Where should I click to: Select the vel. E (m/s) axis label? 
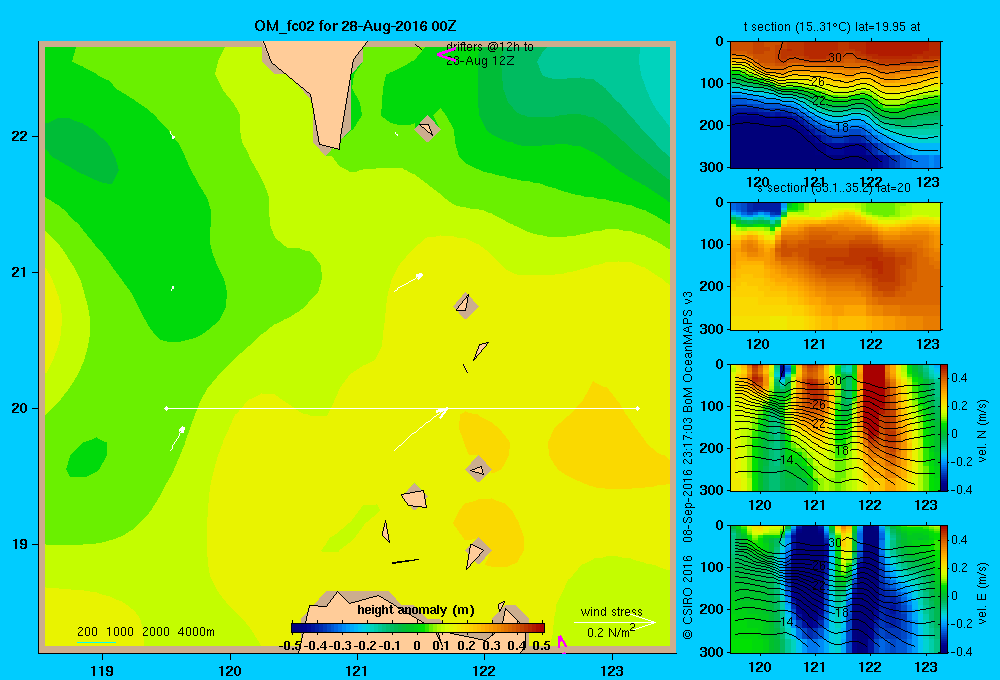click(x=982, y=593)
